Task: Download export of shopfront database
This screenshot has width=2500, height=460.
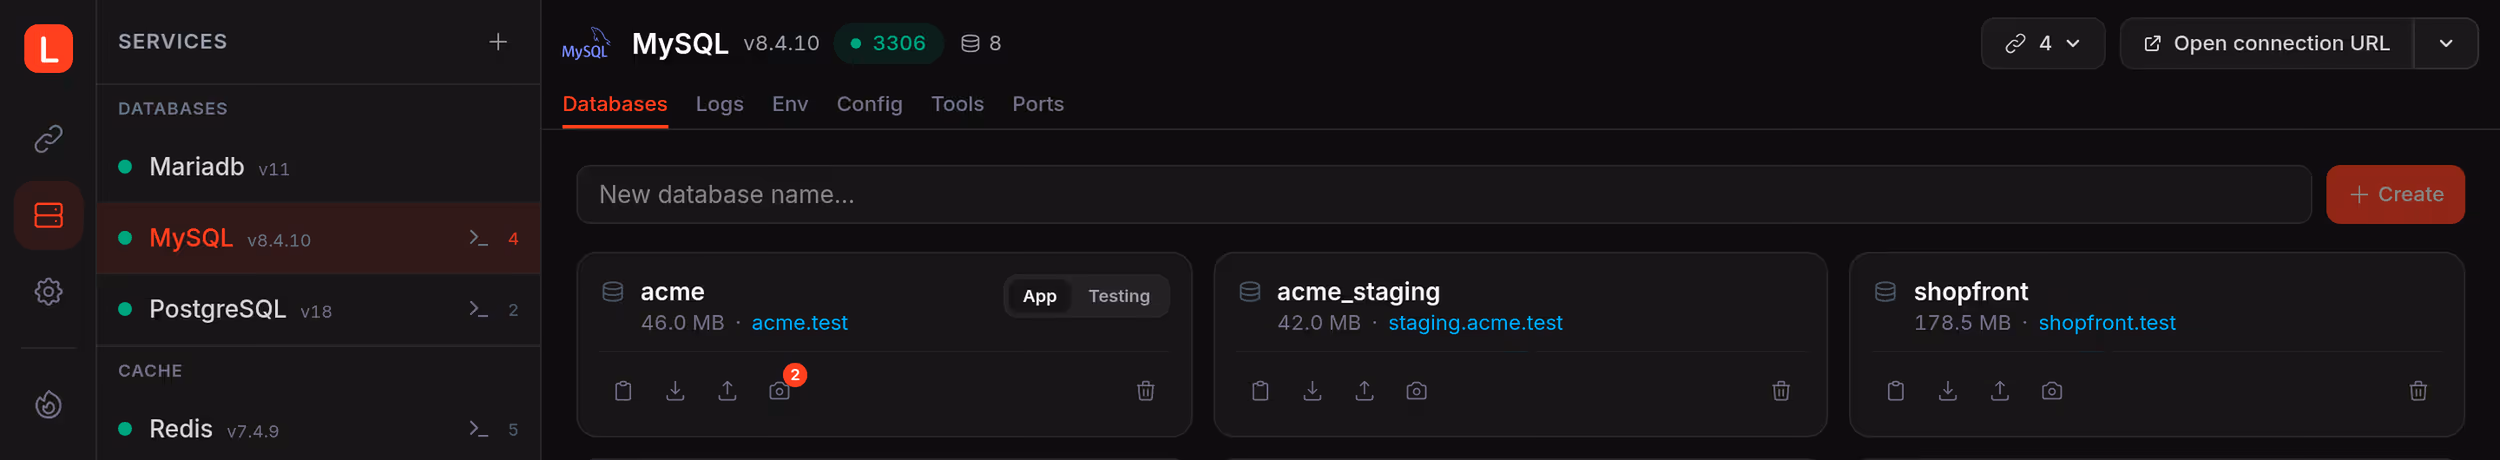Action: coord(1947,390)
